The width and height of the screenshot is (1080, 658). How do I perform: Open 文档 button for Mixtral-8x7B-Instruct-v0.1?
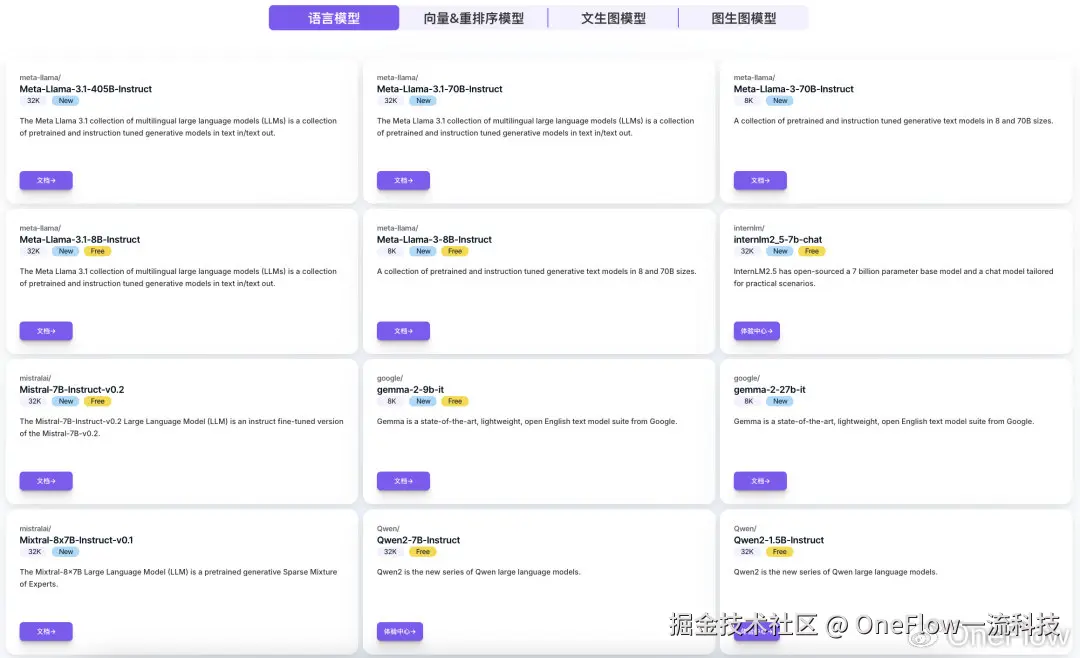46,631
